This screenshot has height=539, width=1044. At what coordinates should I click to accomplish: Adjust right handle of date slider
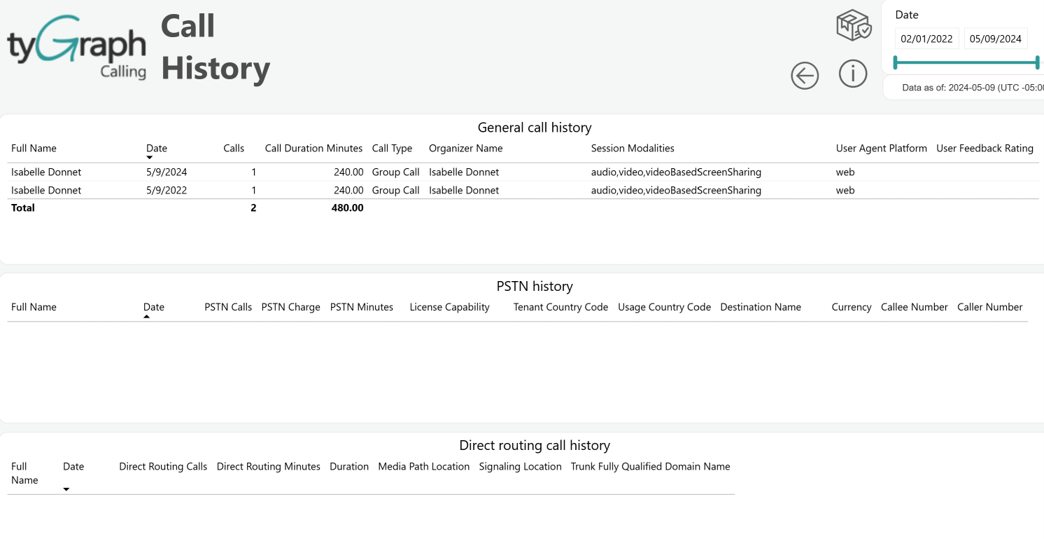click(1037, 63)
